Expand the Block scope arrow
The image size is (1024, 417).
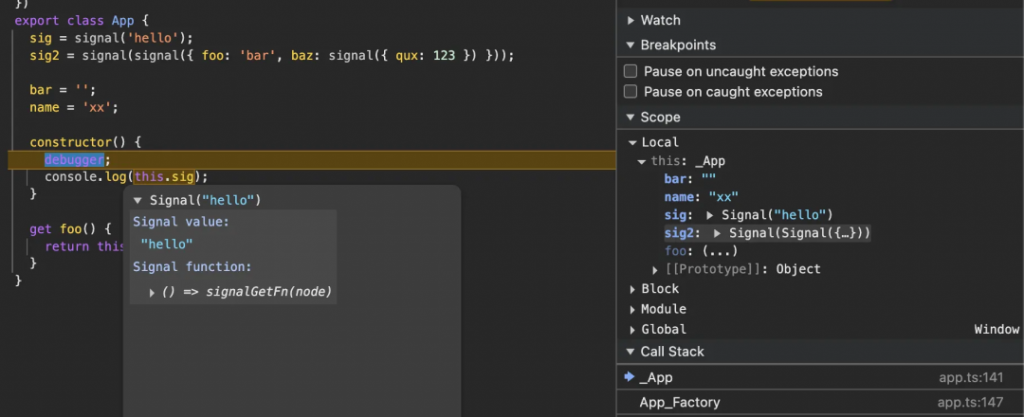pos(632,289)
